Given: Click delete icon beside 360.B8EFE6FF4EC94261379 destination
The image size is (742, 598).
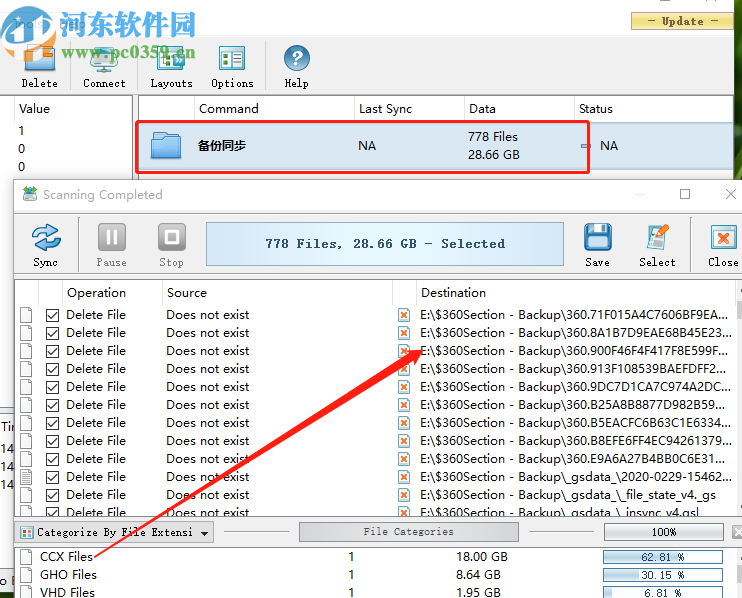Looking at the screenshot, I should point(404,441).
